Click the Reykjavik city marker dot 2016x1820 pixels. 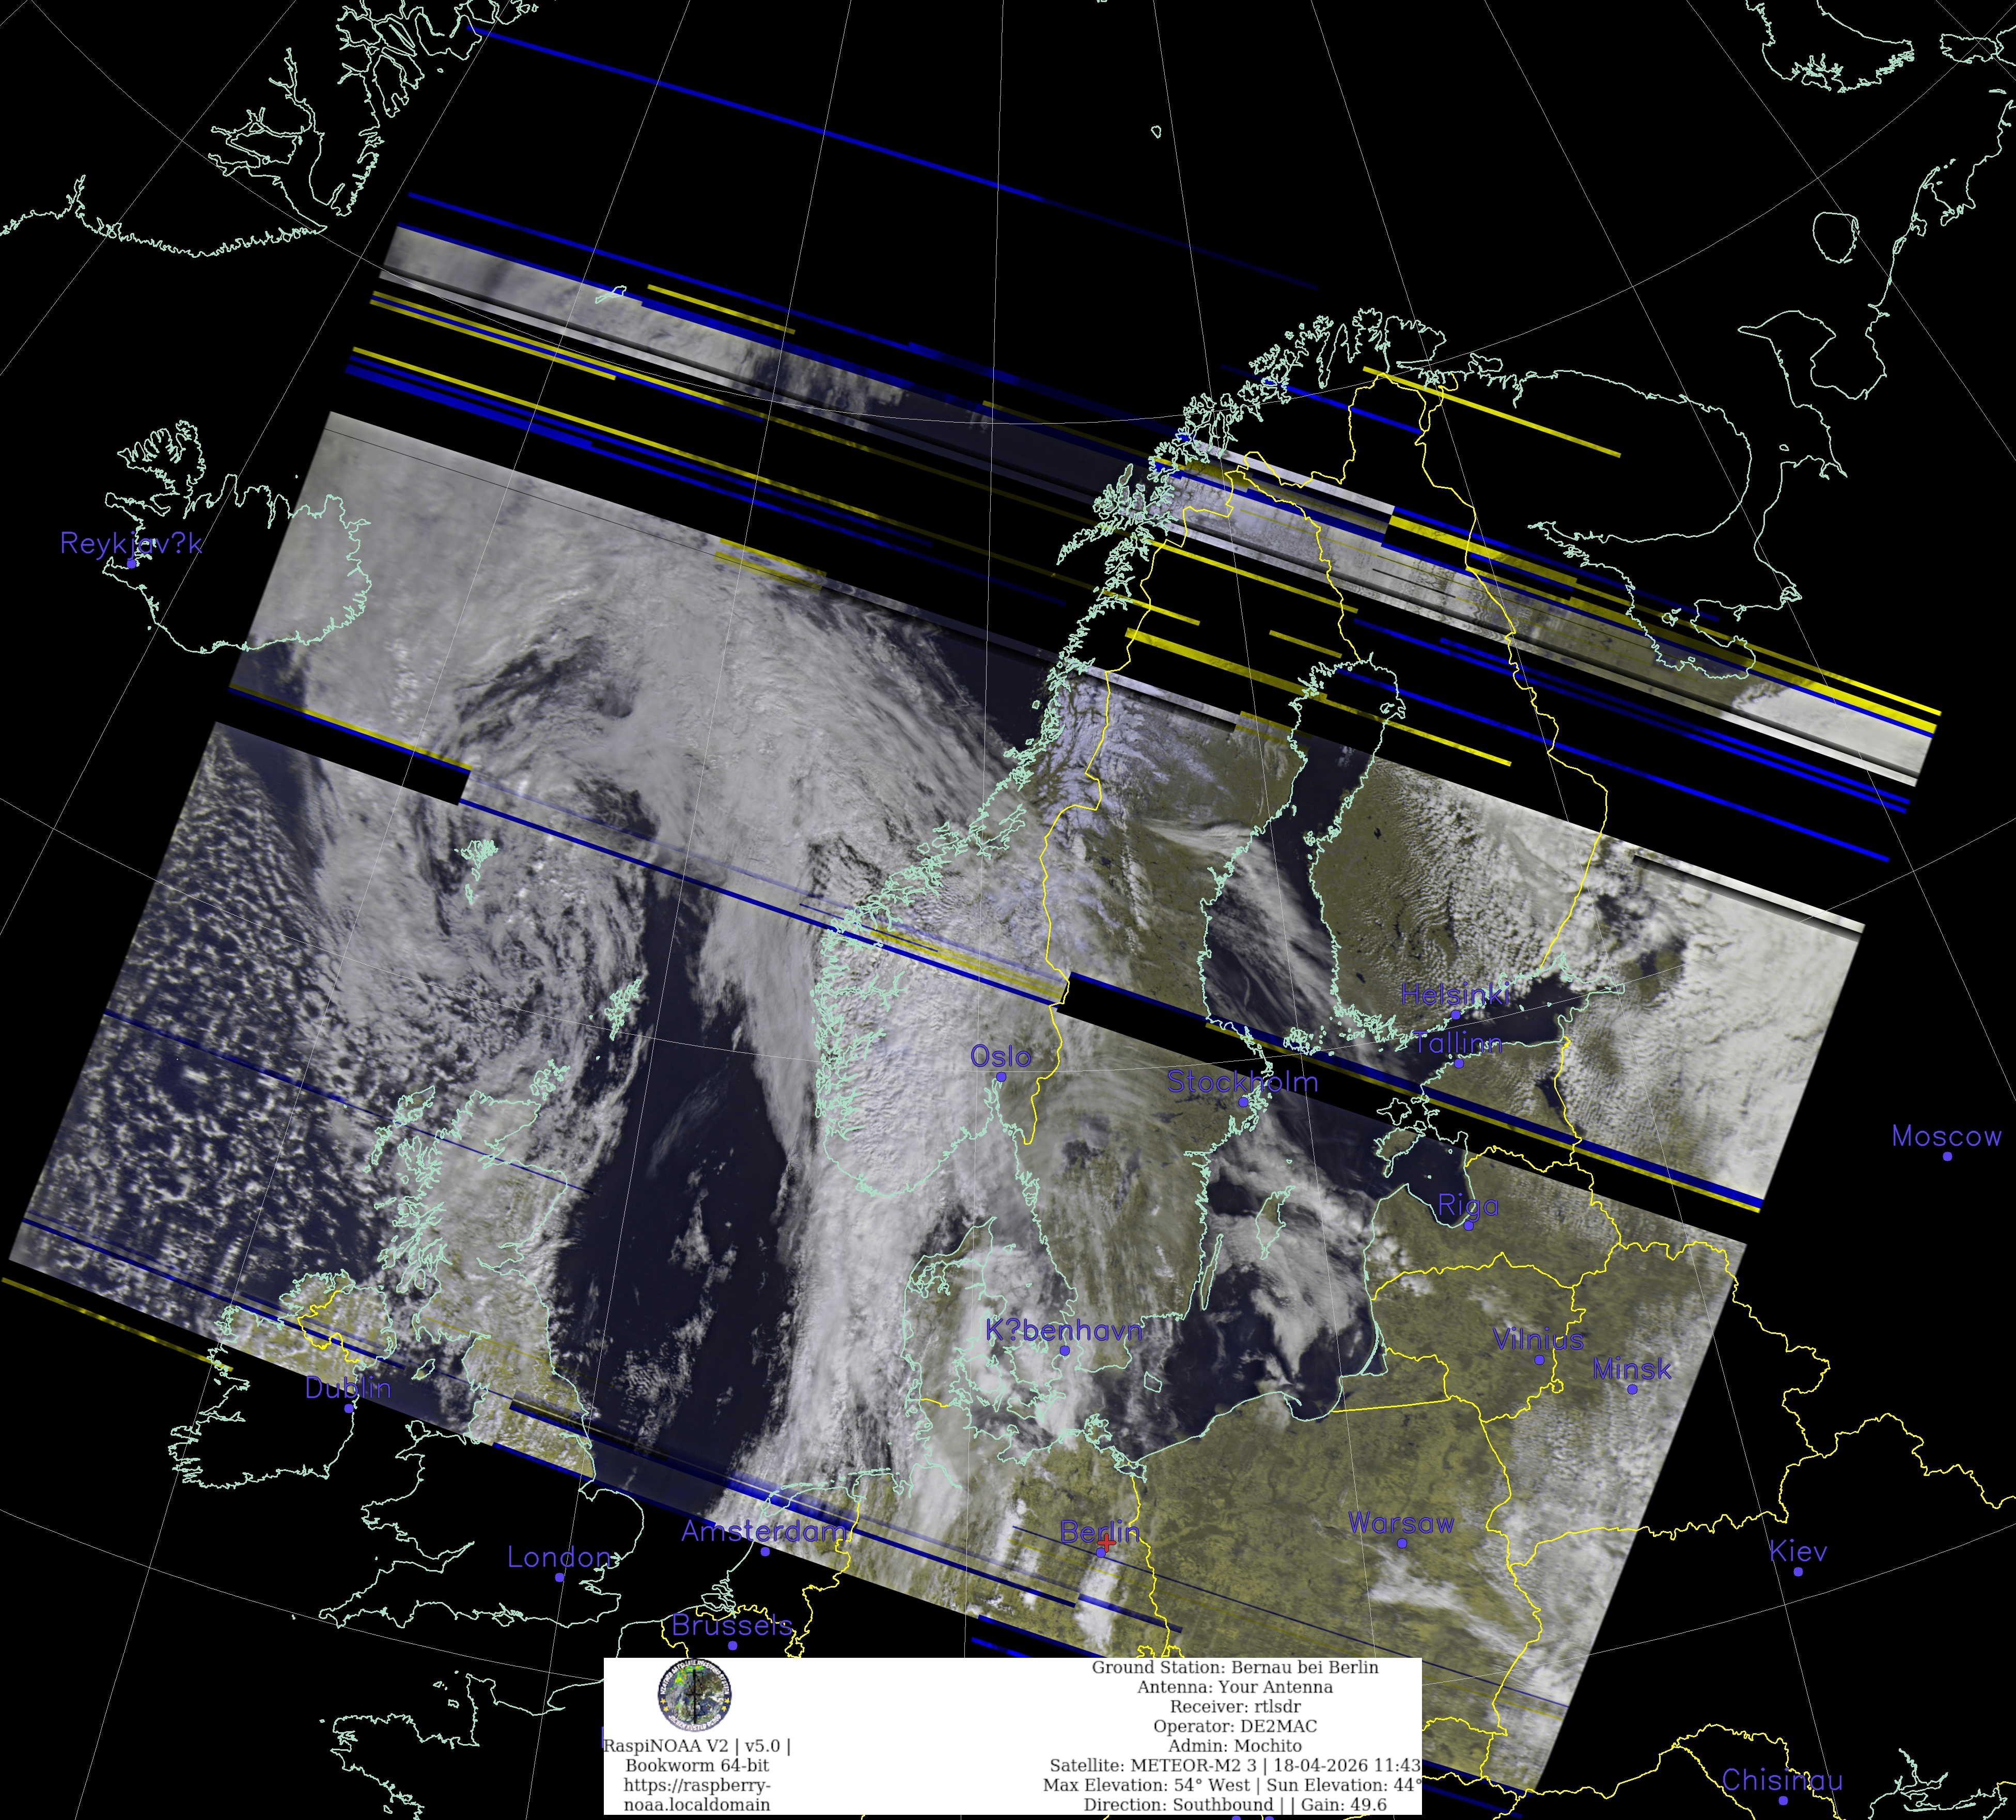pos(131,564)
